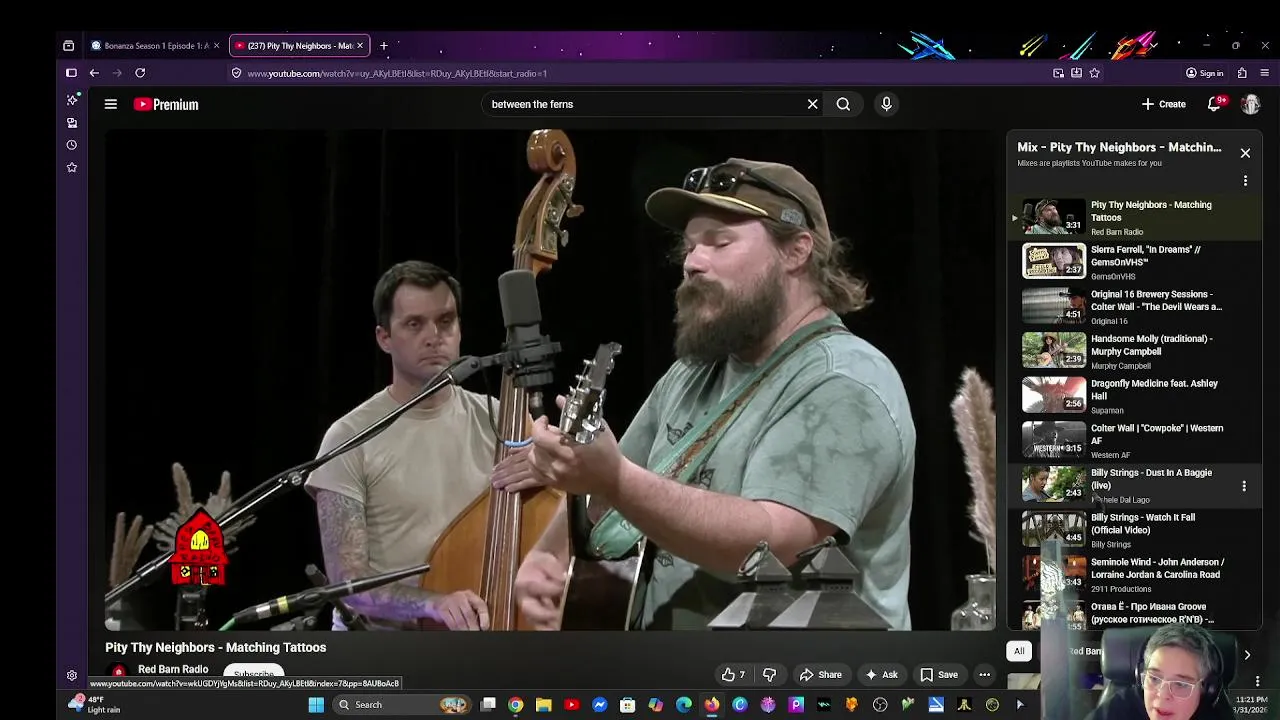Dislike the video with thumbs down
The height and width of the screenshot is (720, 1280).
click(769, 675)
